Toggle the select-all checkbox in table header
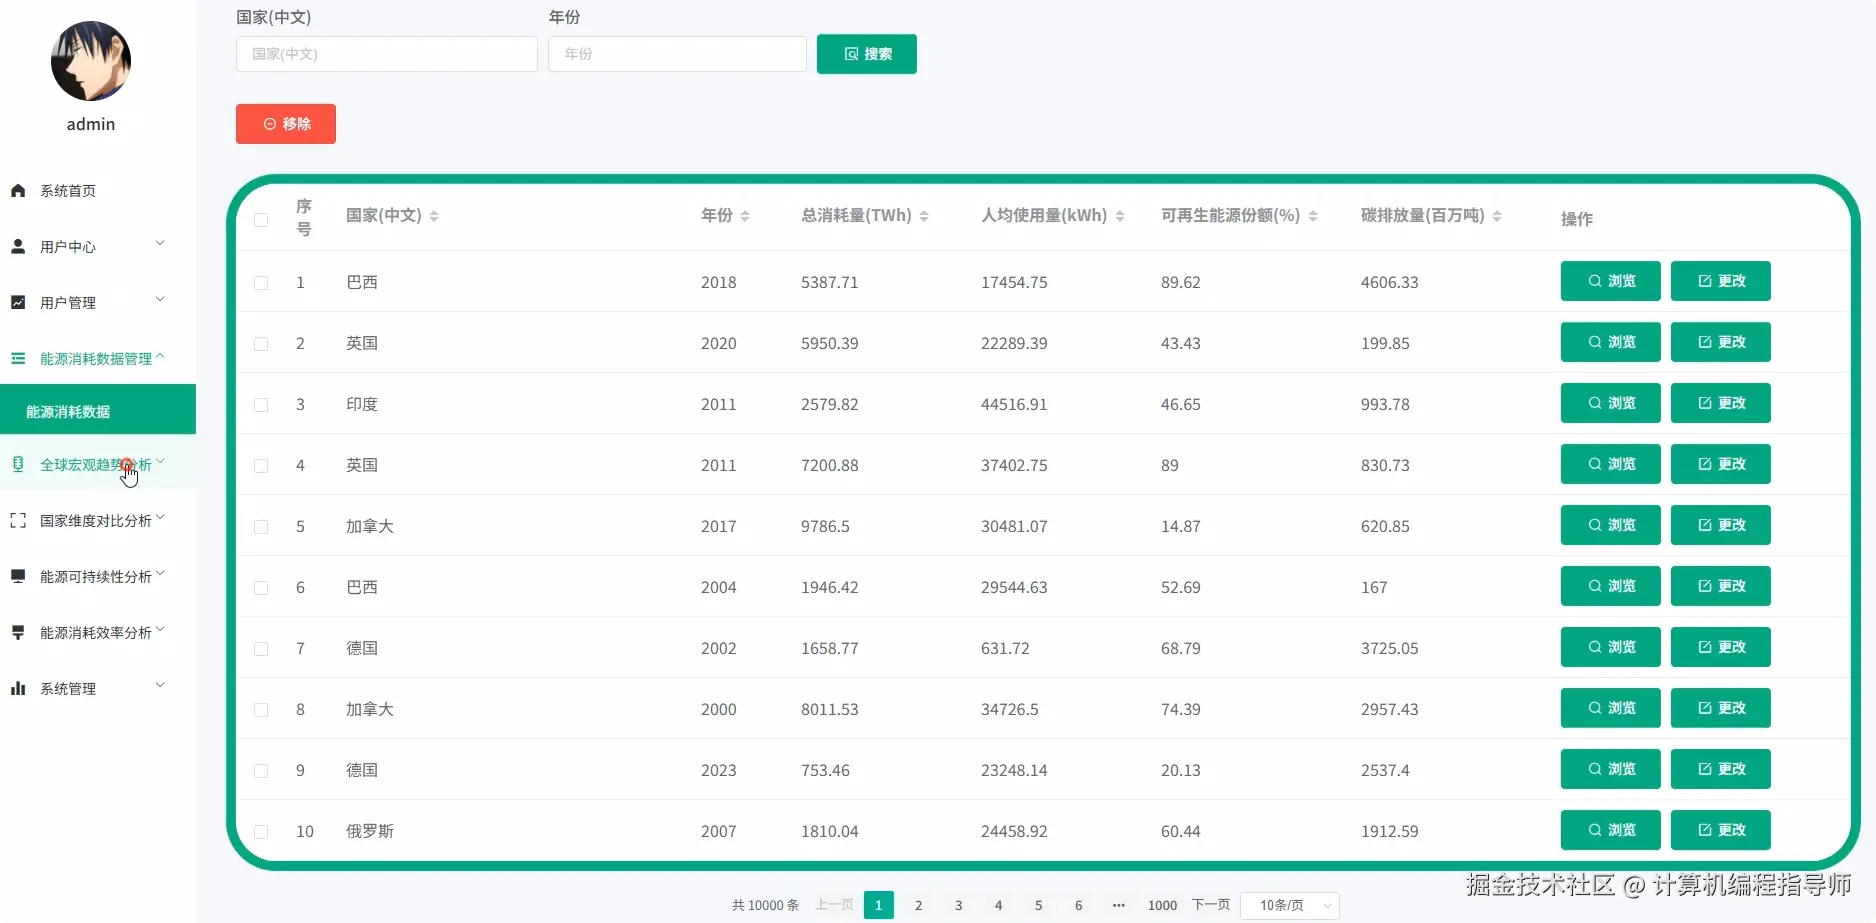Viewport: 1876px width, 923px height. pos(261,221)
